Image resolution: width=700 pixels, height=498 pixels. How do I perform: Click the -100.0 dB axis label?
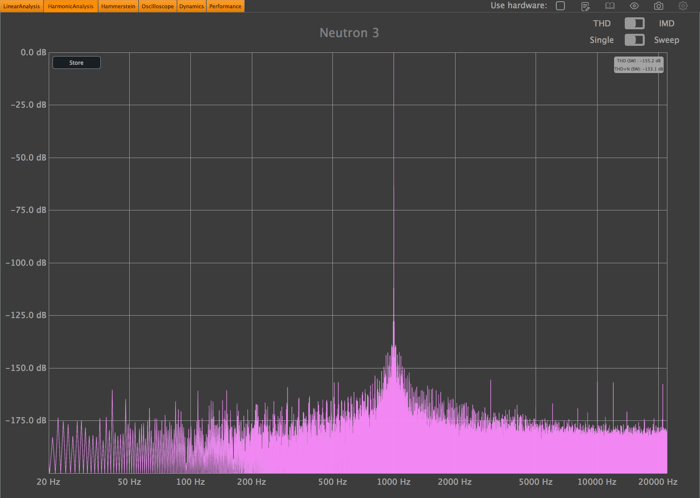click(26, 263)
